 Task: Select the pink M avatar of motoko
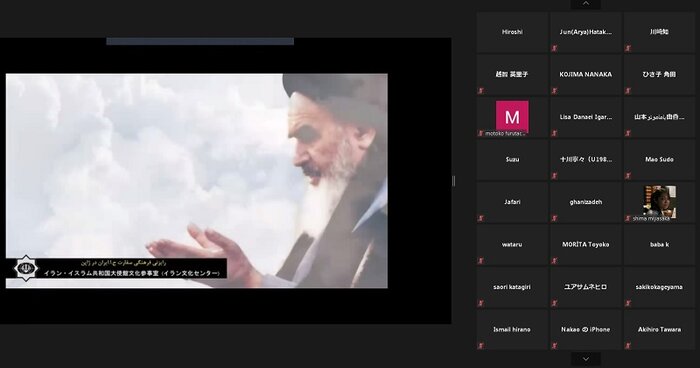[512, 117]
